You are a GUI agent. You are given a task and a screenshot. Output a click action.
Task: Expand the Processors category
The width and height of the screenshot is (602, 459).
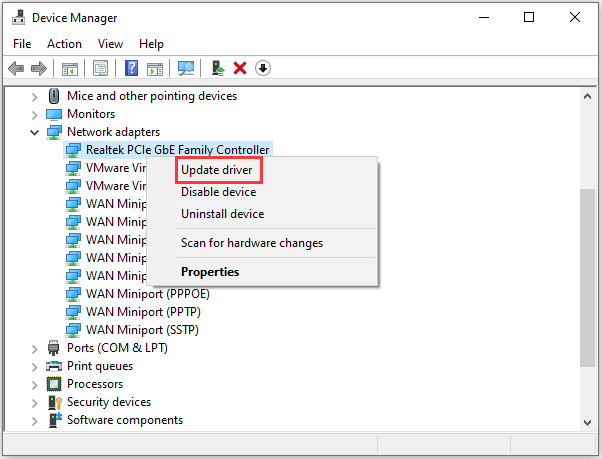pyautogui.click(x=35, y=385)
